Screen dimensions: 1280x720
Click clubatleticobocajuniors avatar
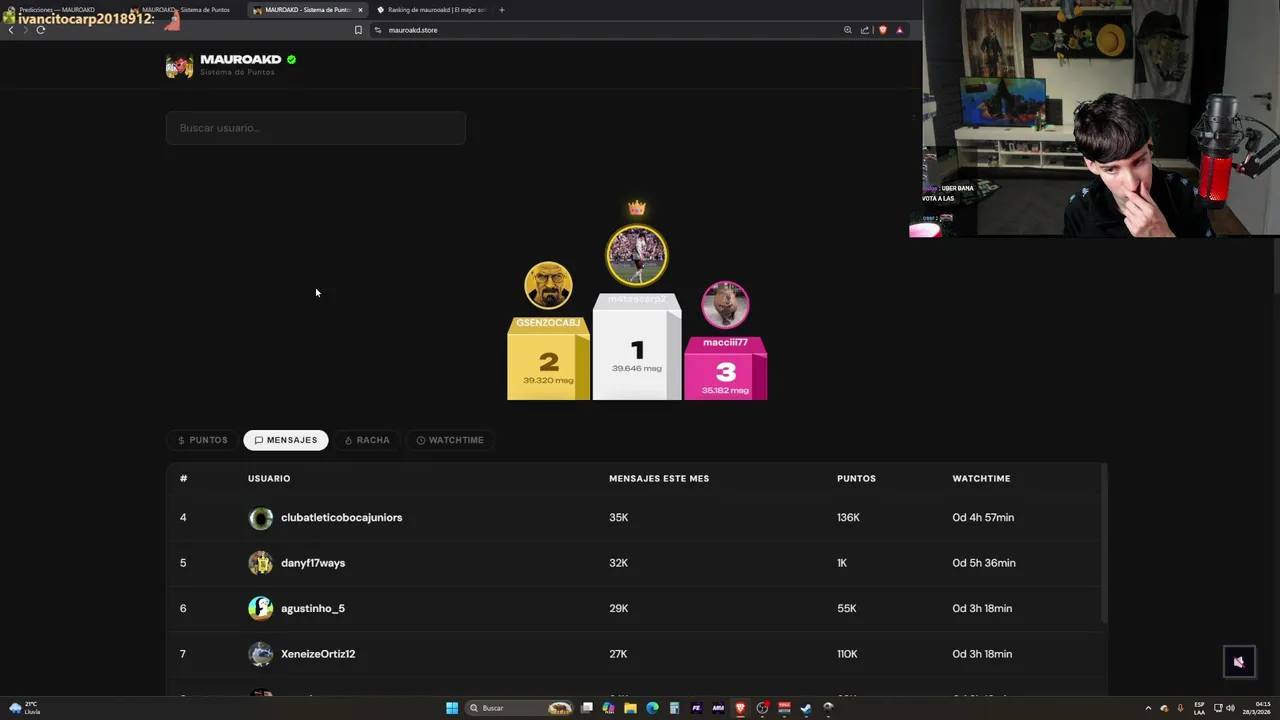click(261, 518)
